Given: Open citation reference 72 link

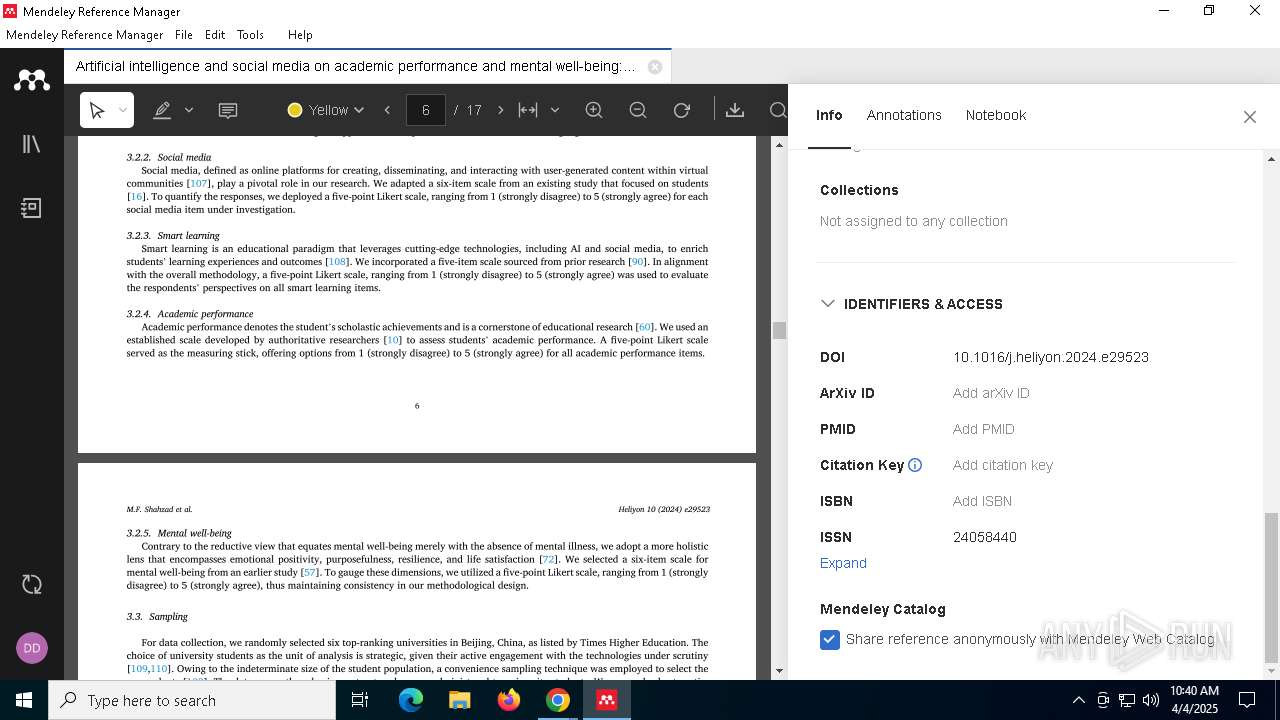Looking at the screenshot, I should click(x=548, y=559).
